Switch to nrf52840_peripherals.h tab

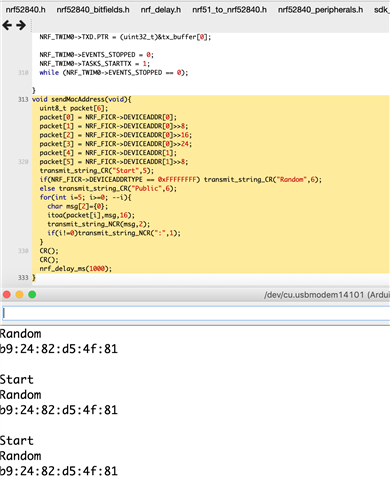point(320,10)
